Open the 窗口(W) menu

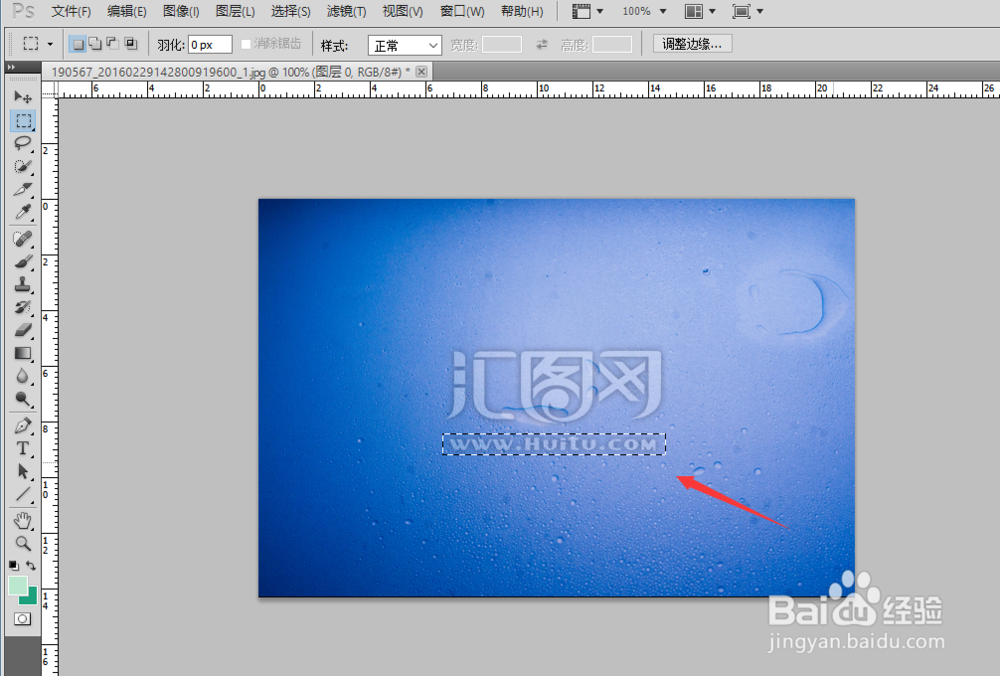(462, 11)
